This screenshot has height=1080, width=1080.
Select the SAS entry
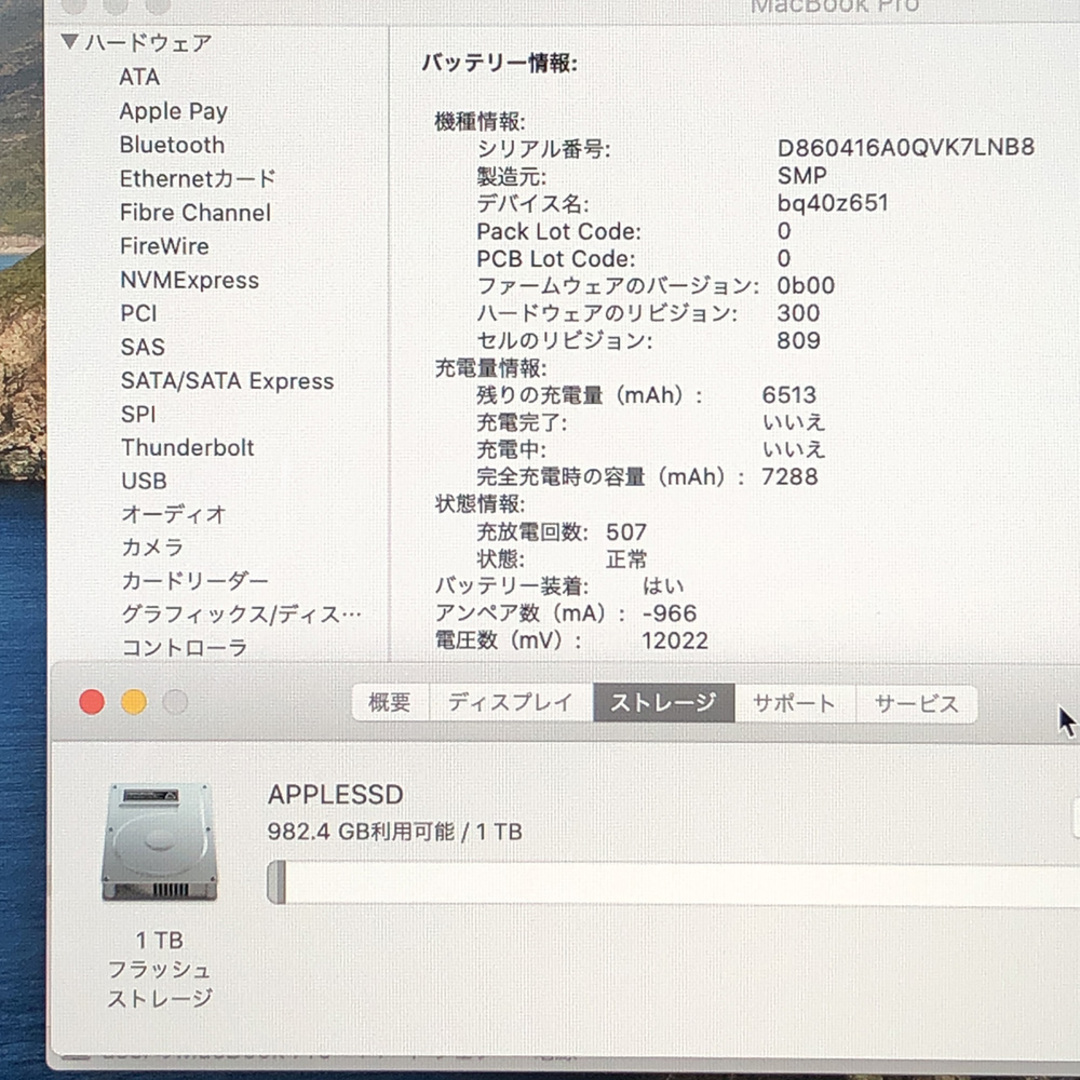pyautogui.click(x=143, y=346)
